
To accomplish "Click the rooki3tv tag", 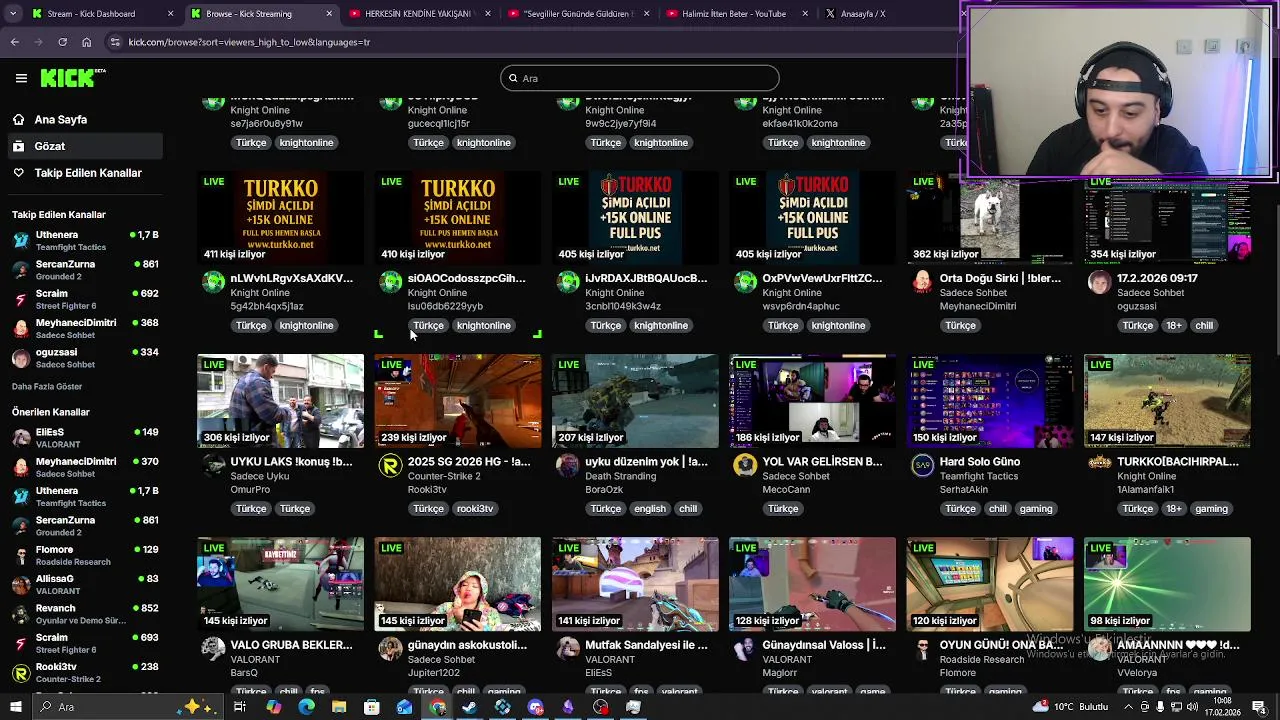I will [475, 508].
